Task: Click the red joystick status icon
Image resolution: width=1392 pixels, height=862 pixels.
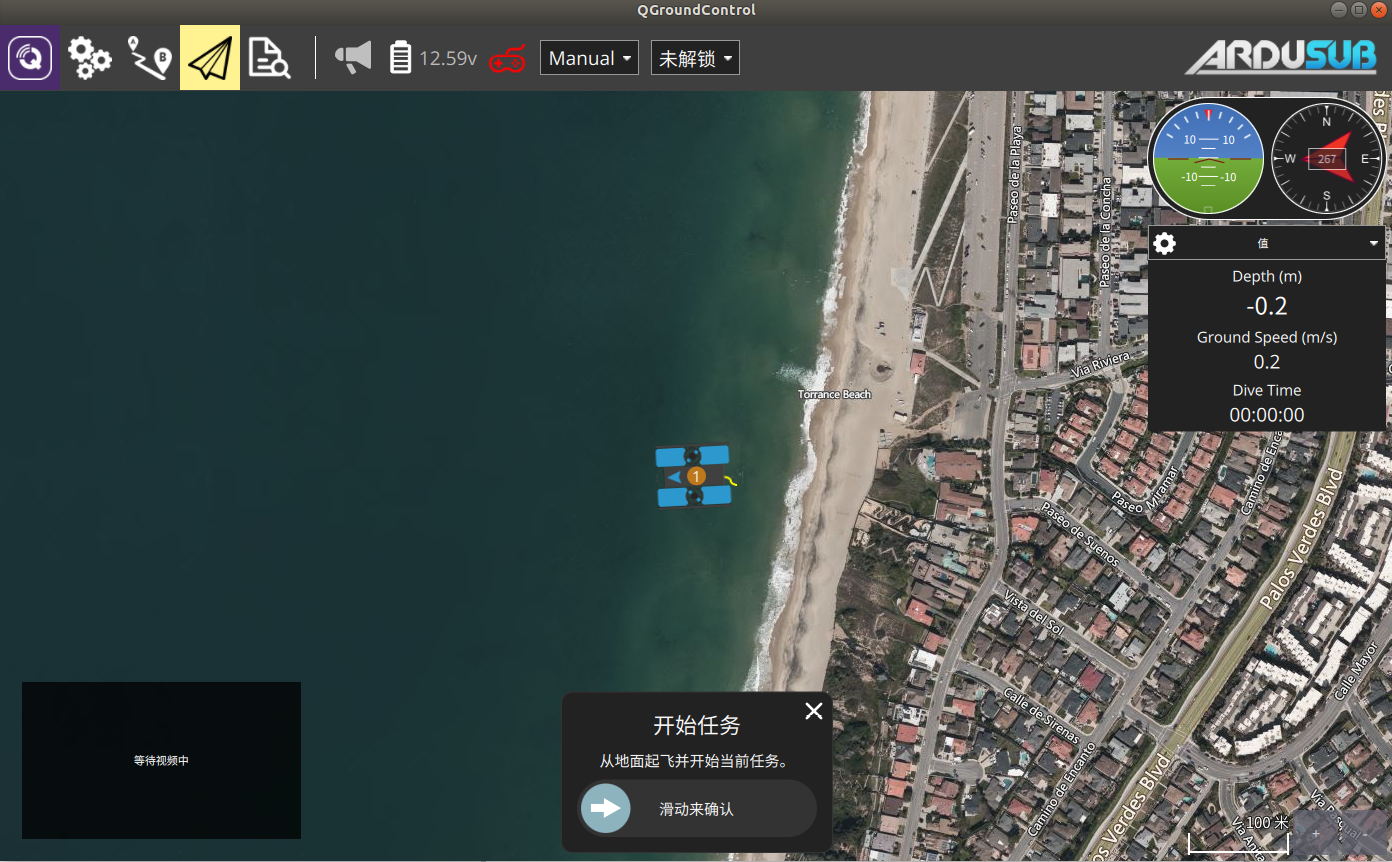Action: (508, 59)
